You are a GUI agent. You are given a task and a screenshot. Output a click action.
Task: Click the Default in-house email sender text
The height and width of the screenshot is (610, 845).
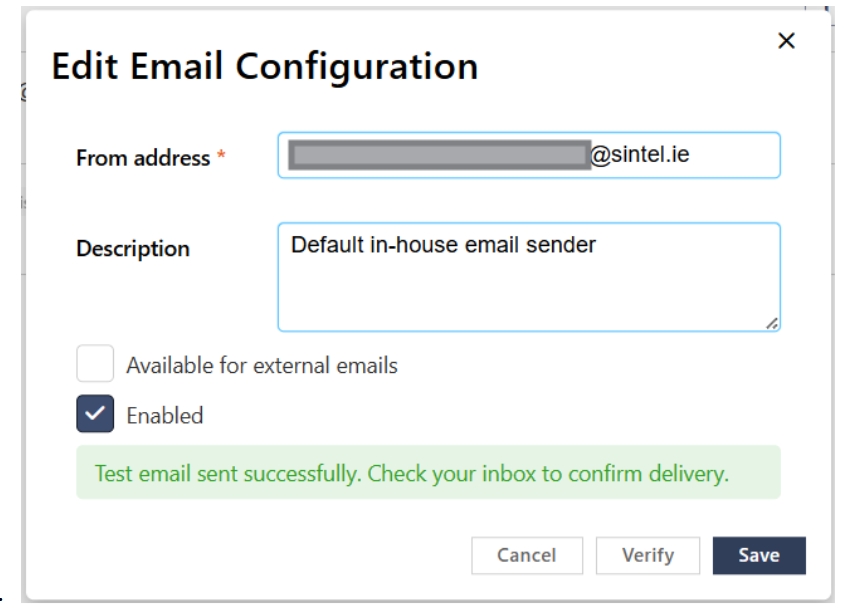[x=444, y=245]
